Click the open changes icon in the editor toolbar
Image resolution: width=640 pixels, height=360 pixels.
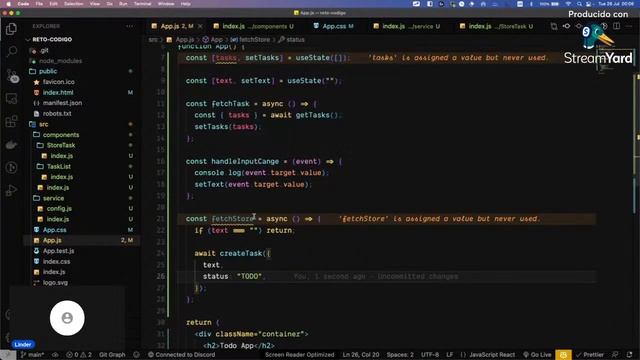tap(554, 26)
